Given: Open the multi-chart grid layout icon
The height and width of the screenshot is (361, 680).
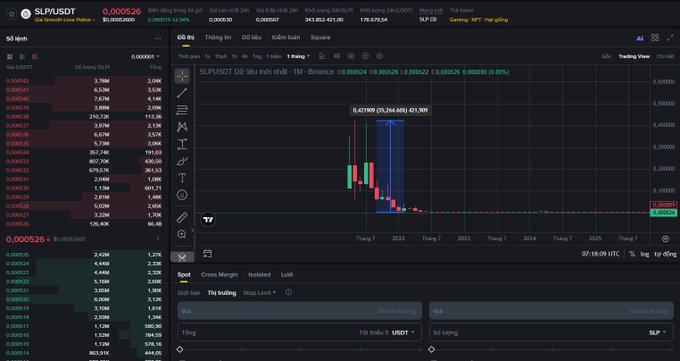Looking at the screenshot, I should coord(655,38).
